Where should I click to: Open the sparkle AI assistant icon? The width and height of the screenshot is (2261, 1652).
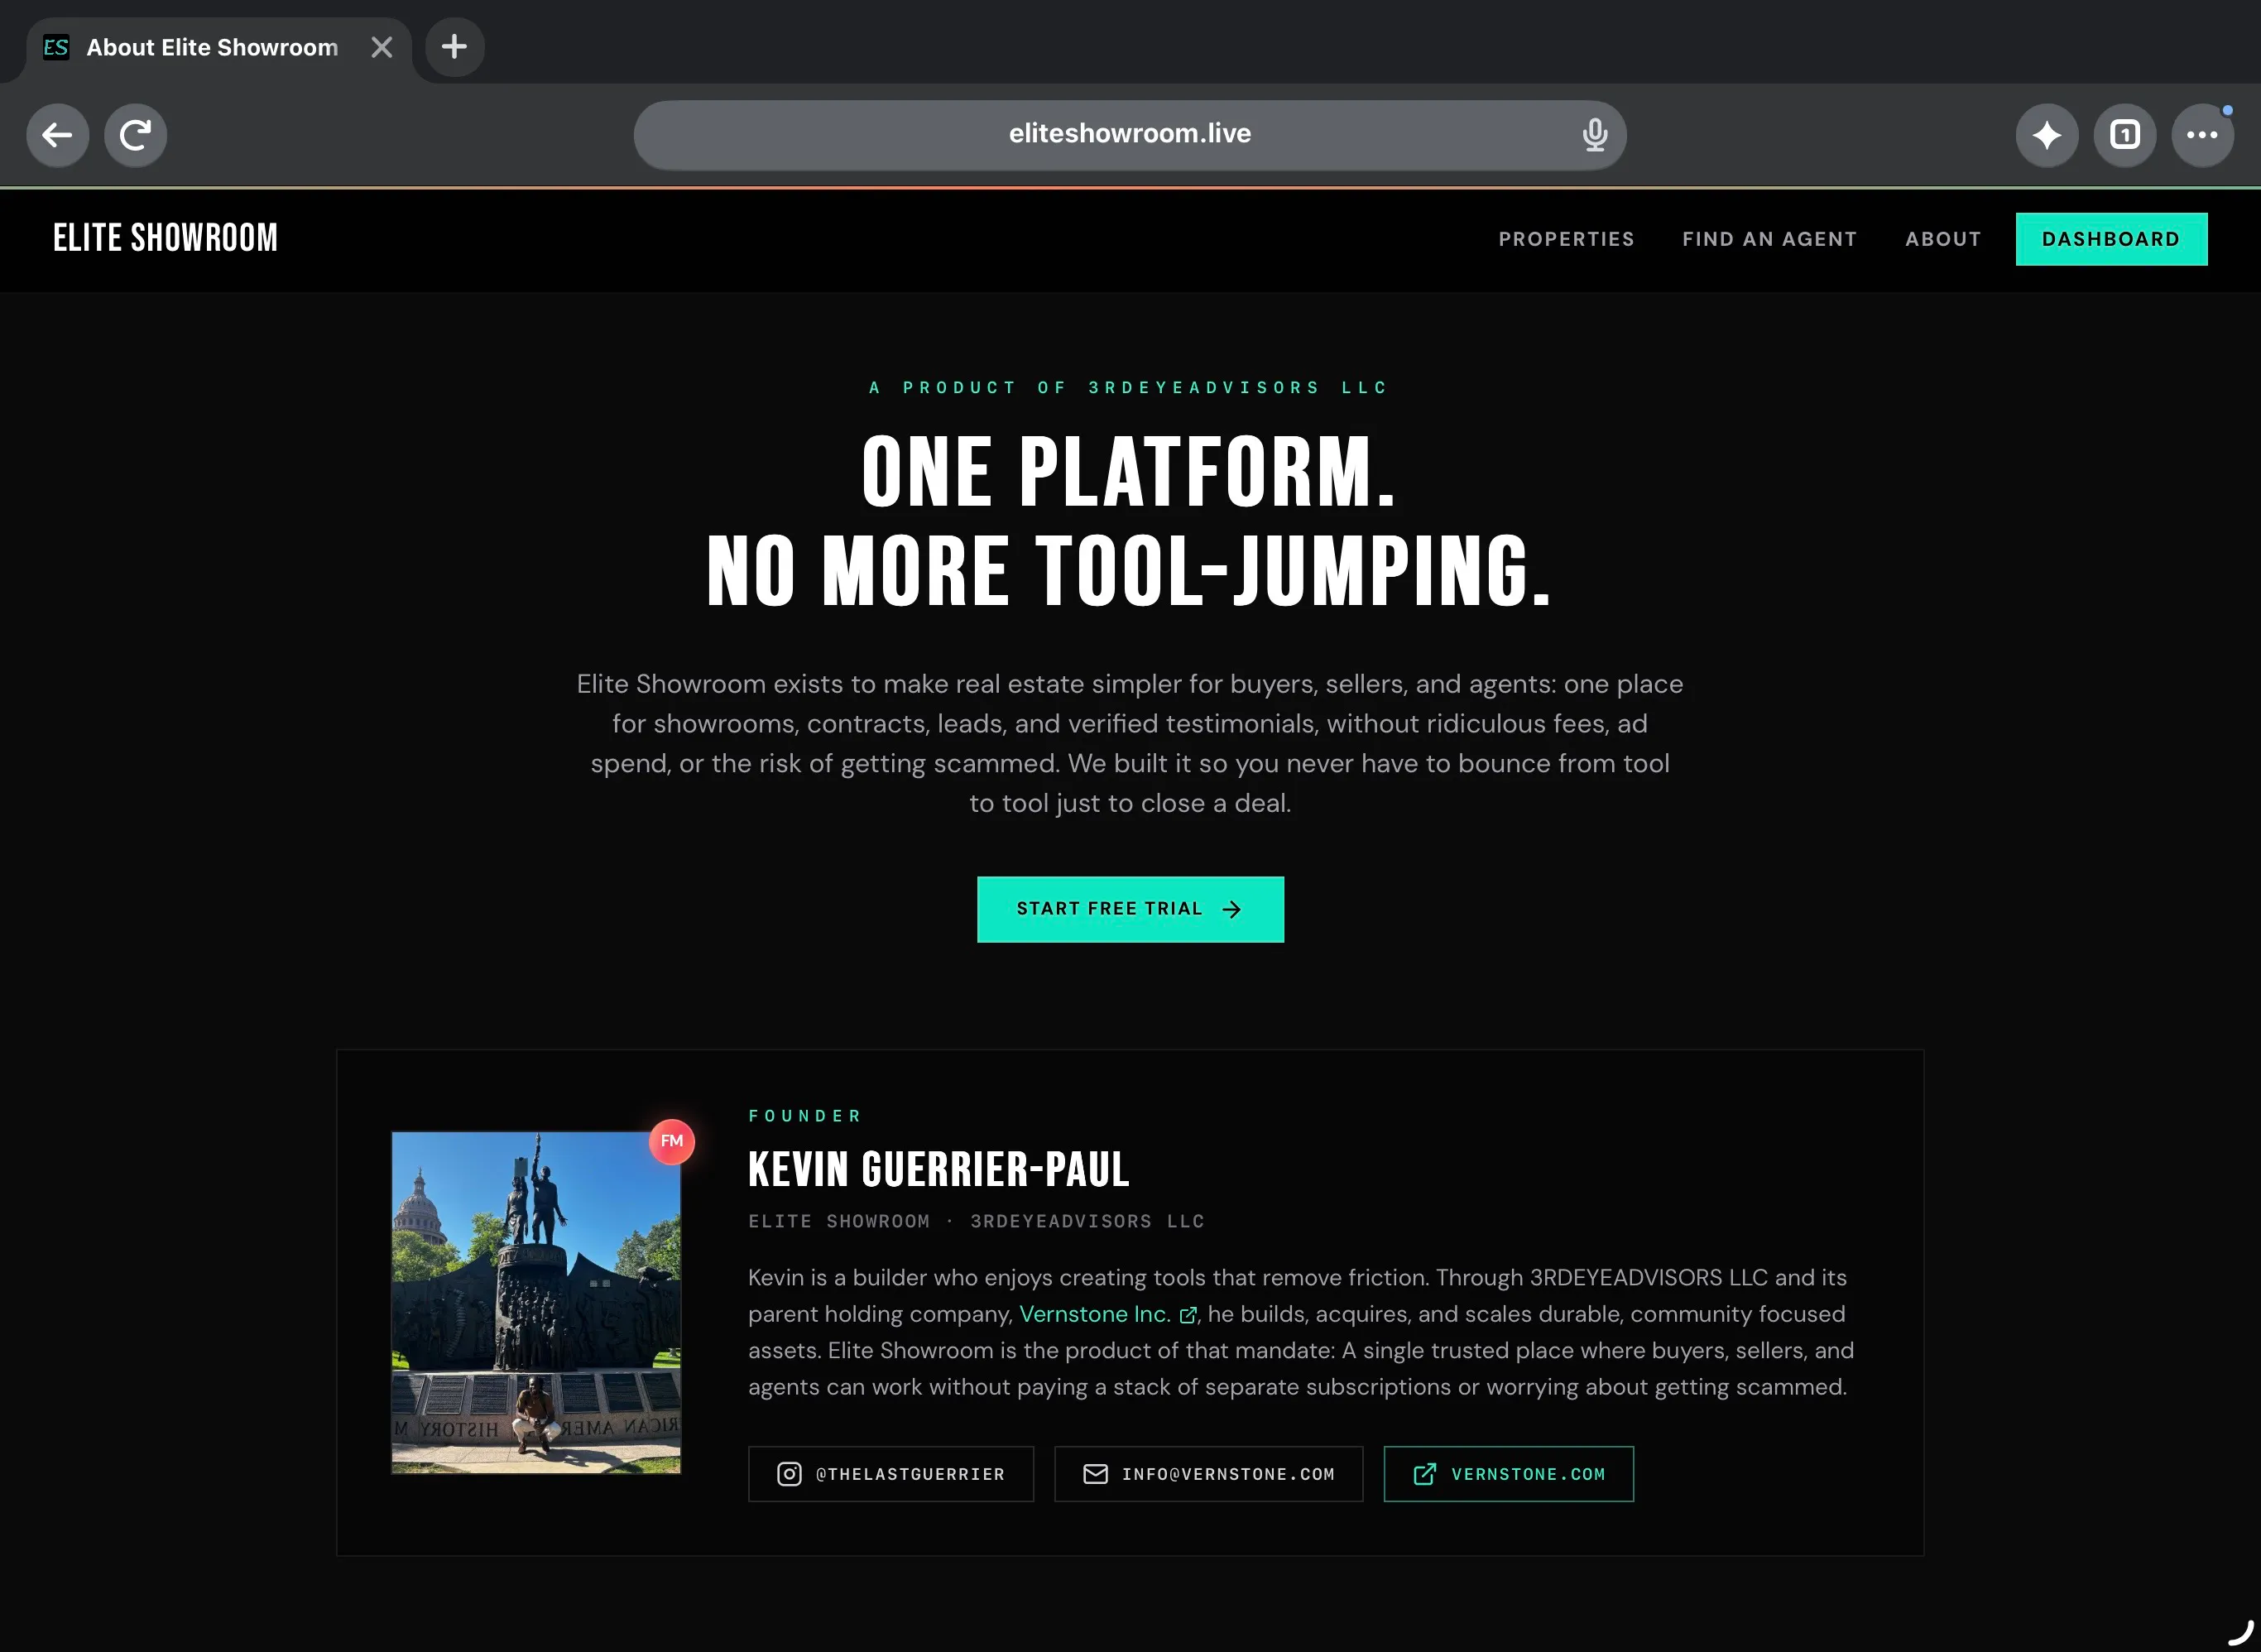pyautogui.click(x=2047, y=135)
